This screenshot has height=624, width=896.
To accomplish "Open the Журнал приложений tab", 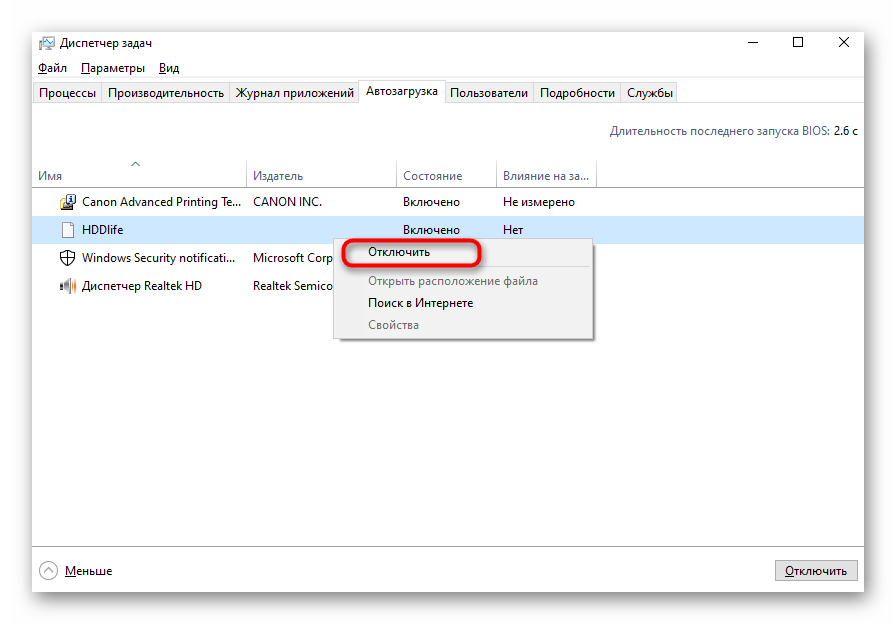I will [x=294, y=93].
